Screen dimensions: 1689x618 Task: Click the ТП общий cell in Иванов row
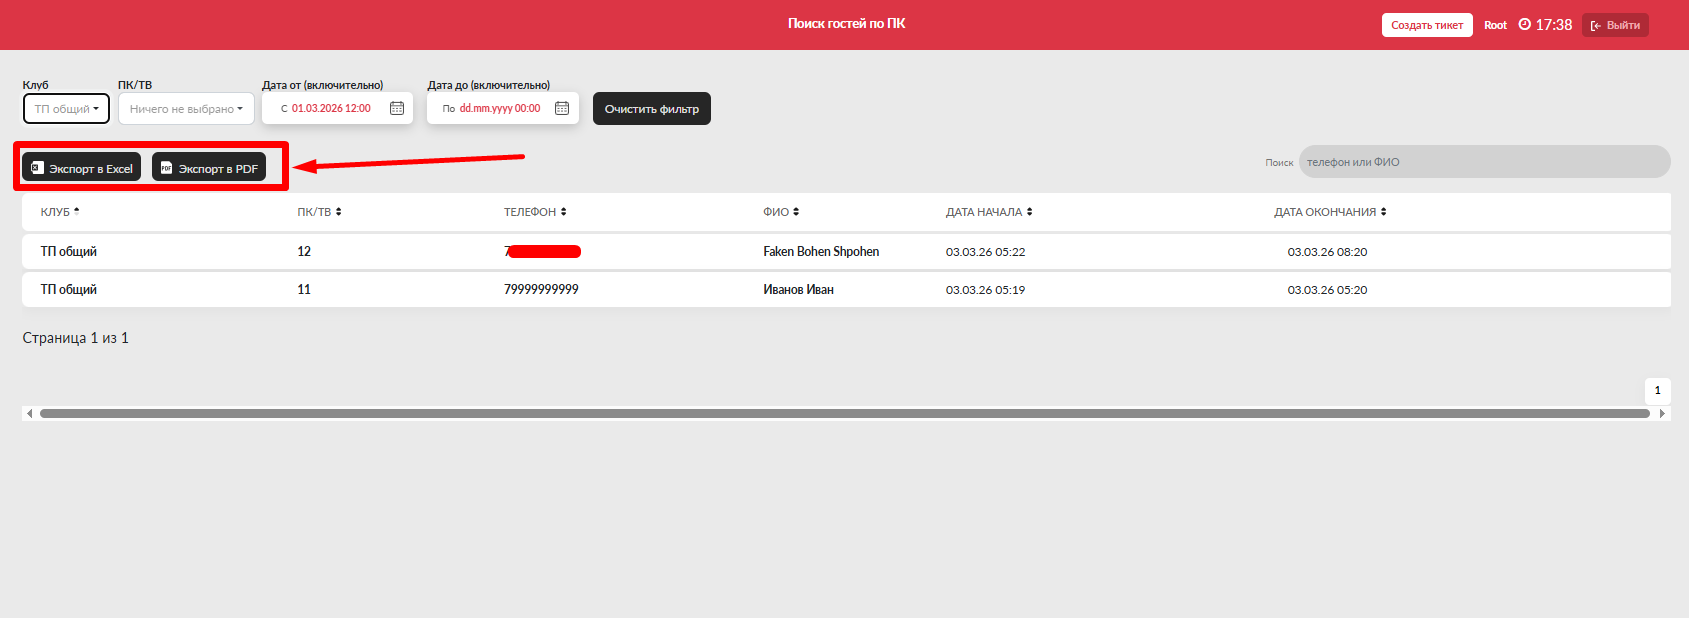click(x=68, y=289)
